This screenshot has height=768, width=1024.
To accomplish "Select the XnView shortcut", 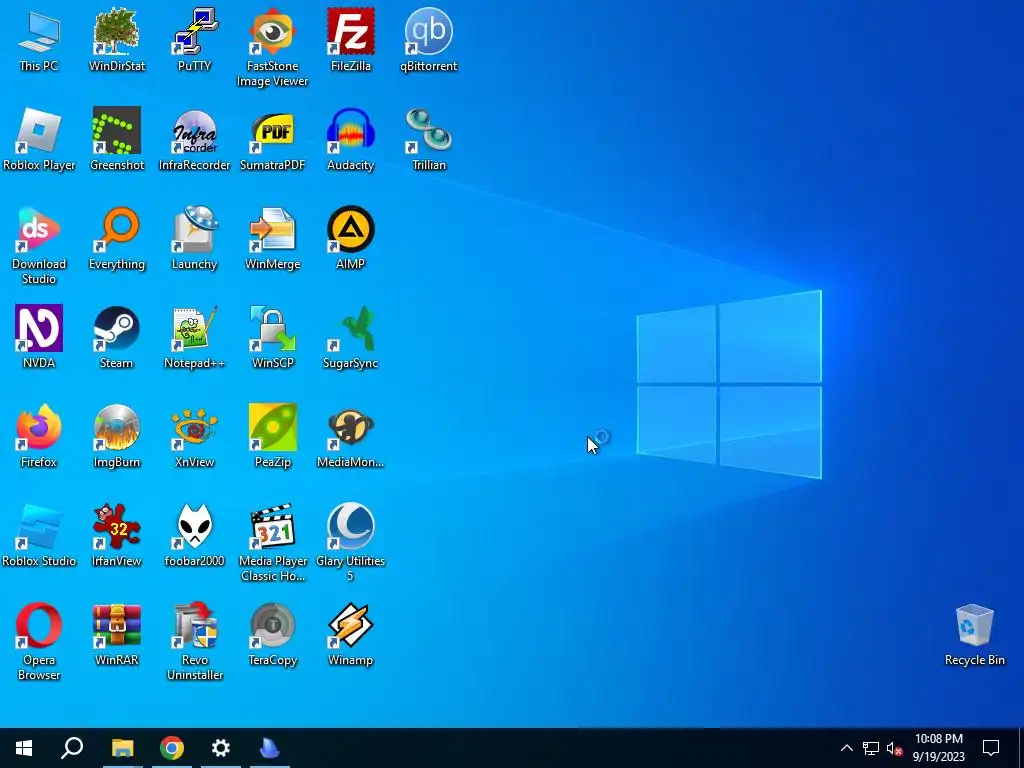I will pyautogui.click(x=195, y=436).
